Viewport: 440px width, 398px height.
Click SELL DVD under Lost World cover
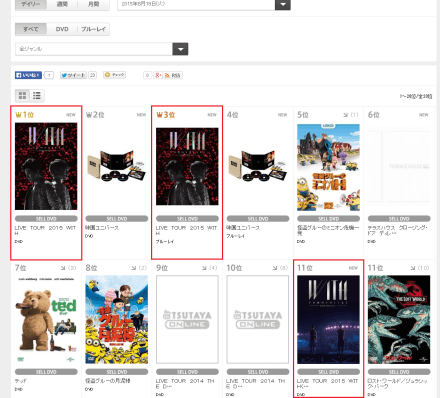click(x=399, y=372)
